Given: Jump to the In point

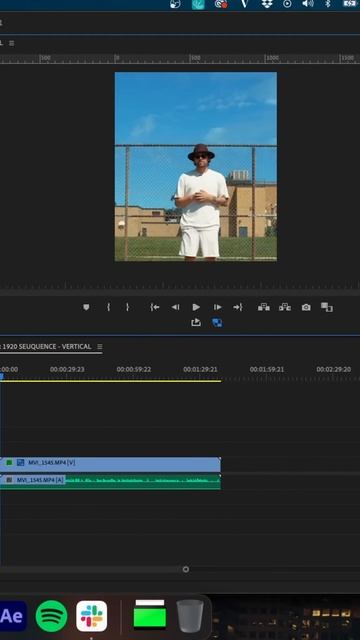Looking at the screenshot, I should click(155, 307).
